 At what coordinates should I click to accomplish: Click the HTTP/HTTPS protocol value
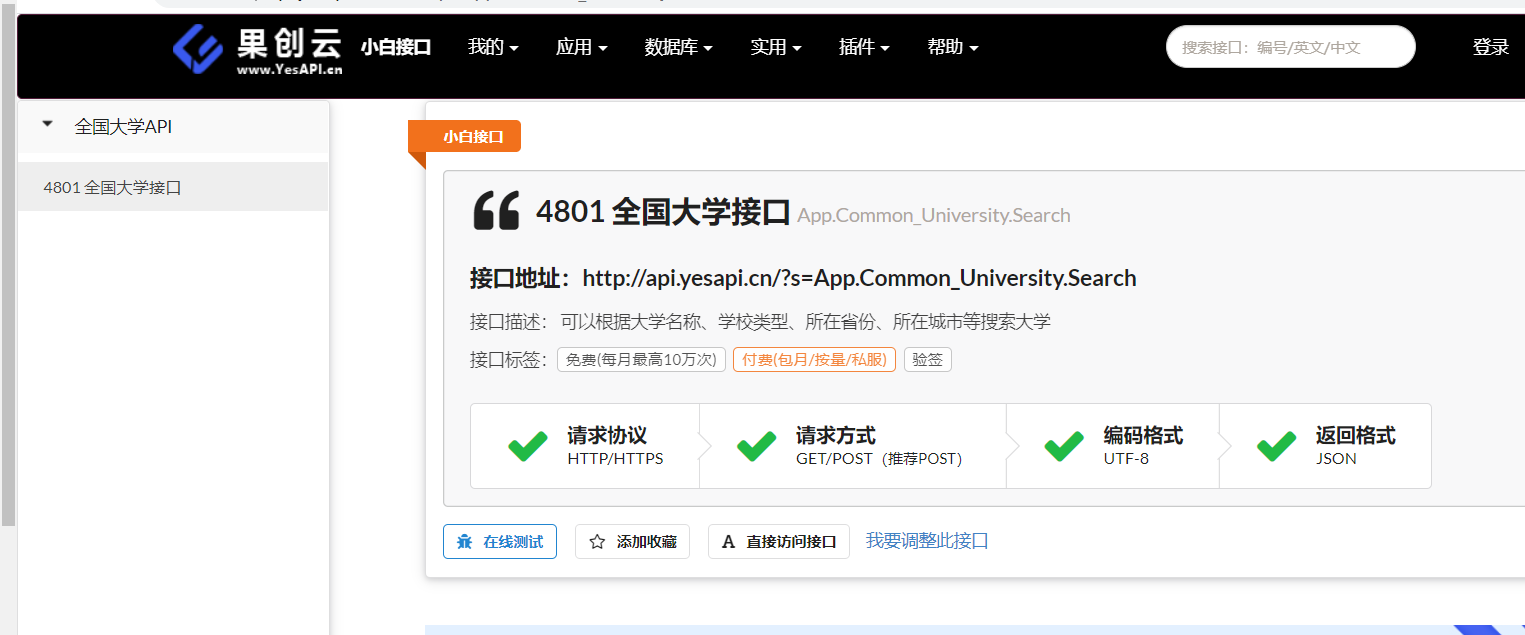coord(615,459)
